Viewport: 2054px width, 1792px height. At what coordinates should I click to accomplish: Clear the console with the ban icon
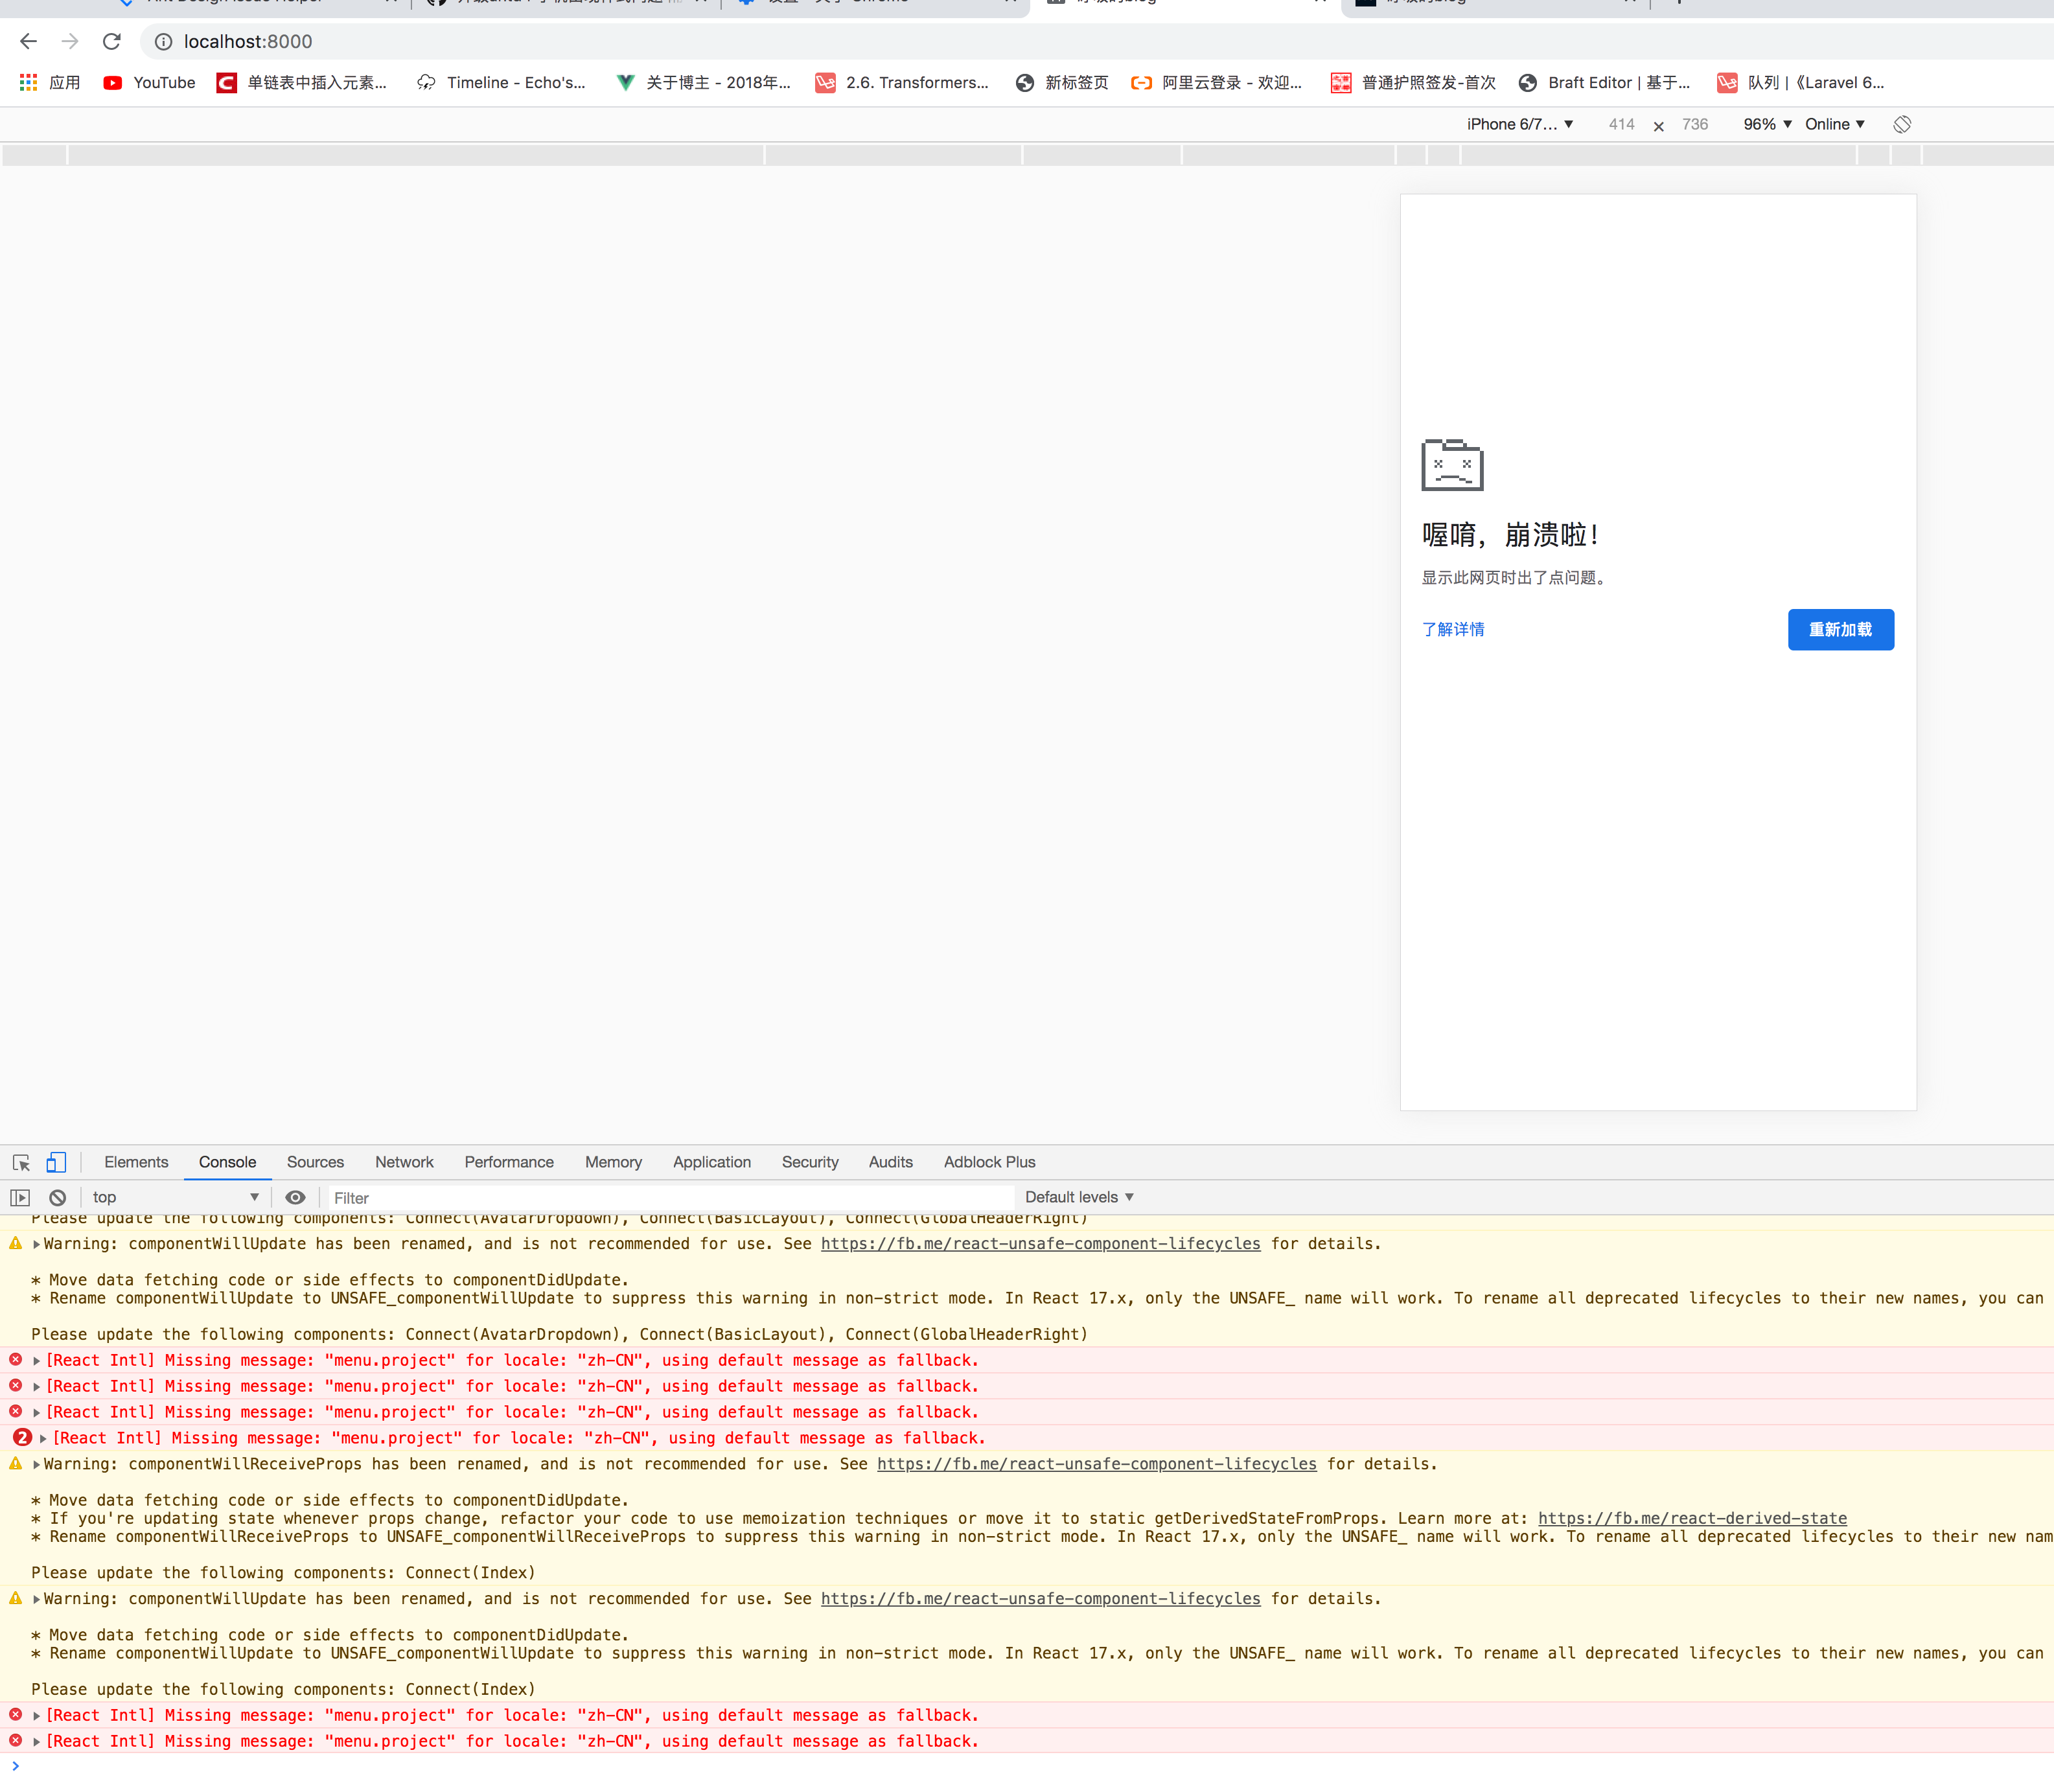[58, 1197]
